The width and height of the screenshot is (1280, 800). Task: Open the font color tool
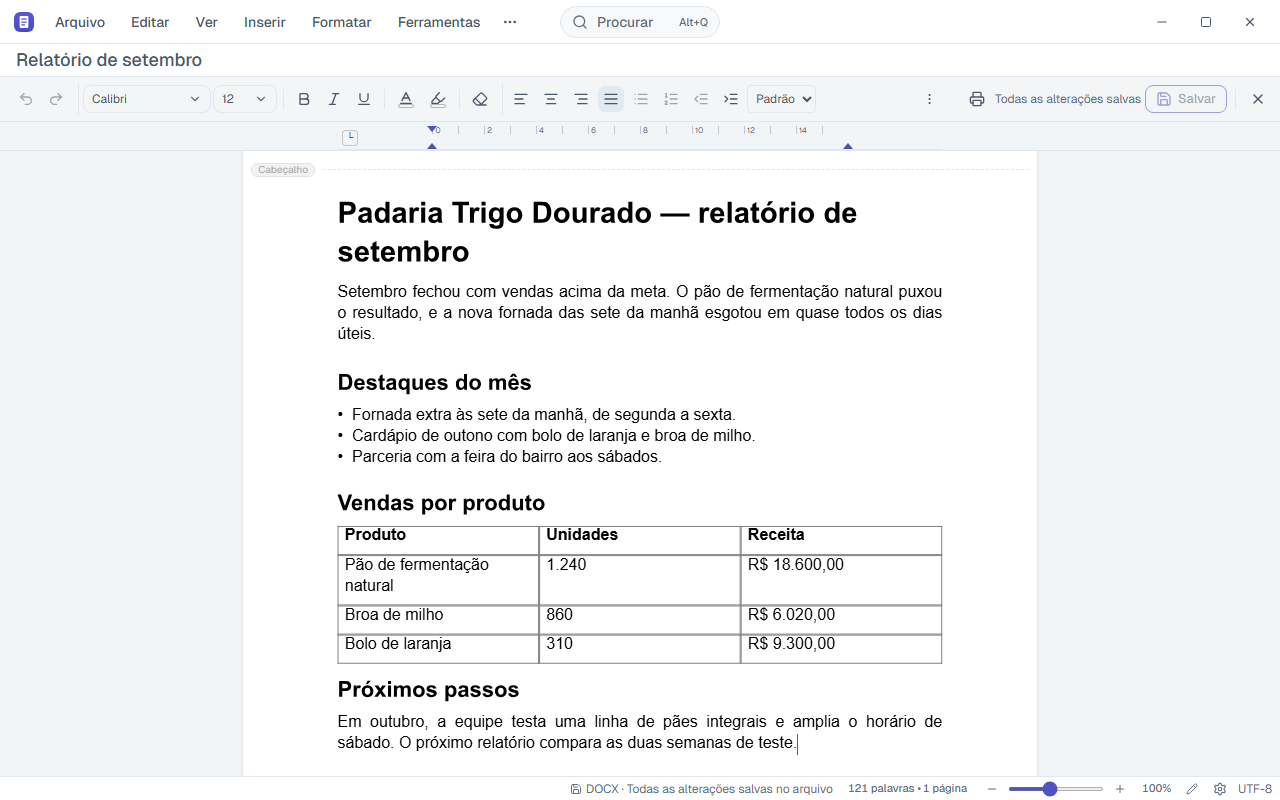(x=406, y=99)
